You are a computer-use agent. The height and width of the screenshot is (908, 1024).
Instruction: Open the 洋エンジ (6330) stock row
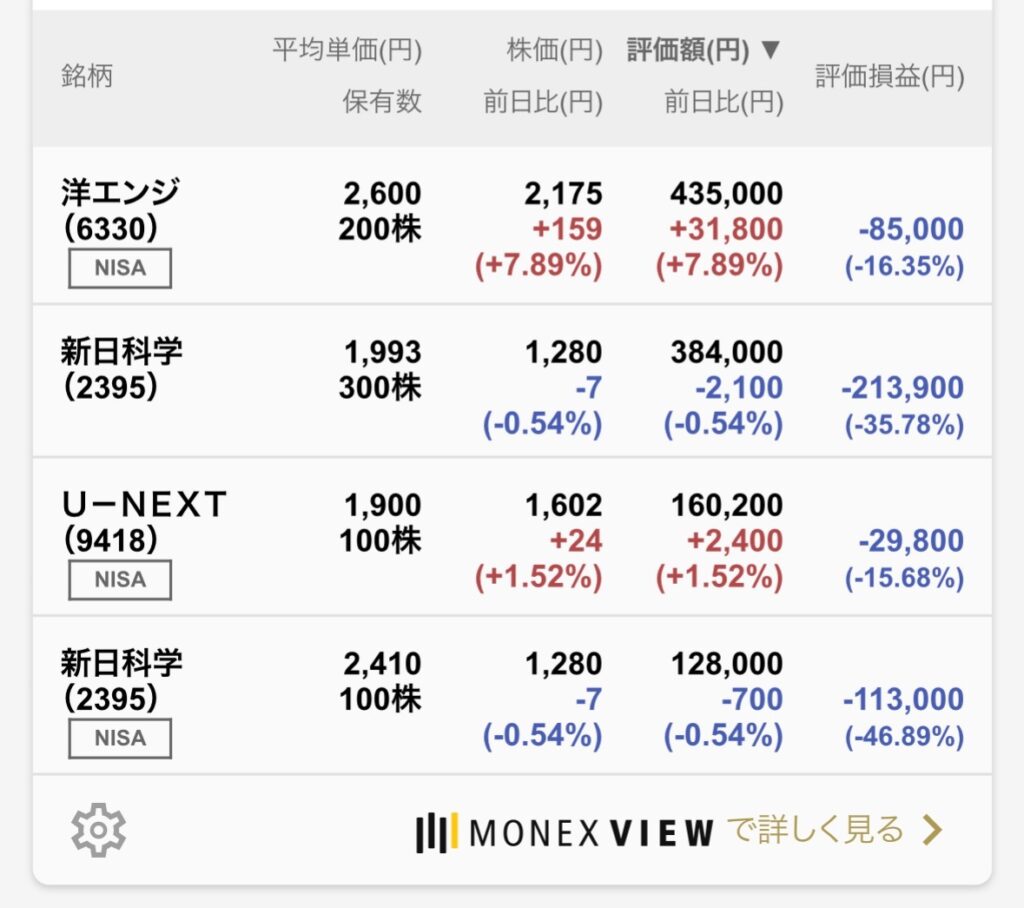(512, 226)
